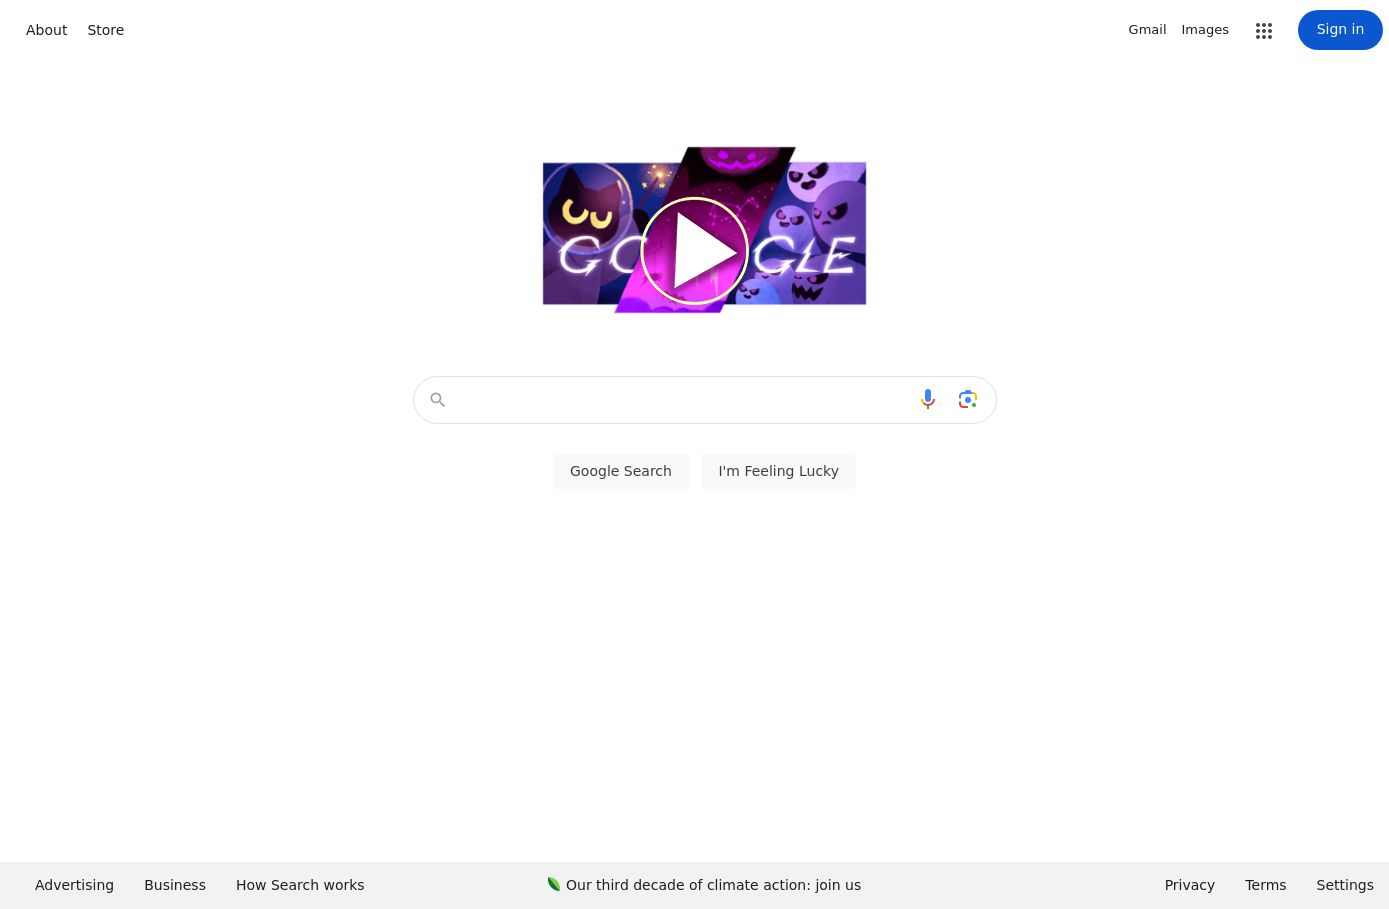The width and height of the screenshot is (1389, 909).
Task: Open the Advertising footer link
Action: click(x=74, y=885)
